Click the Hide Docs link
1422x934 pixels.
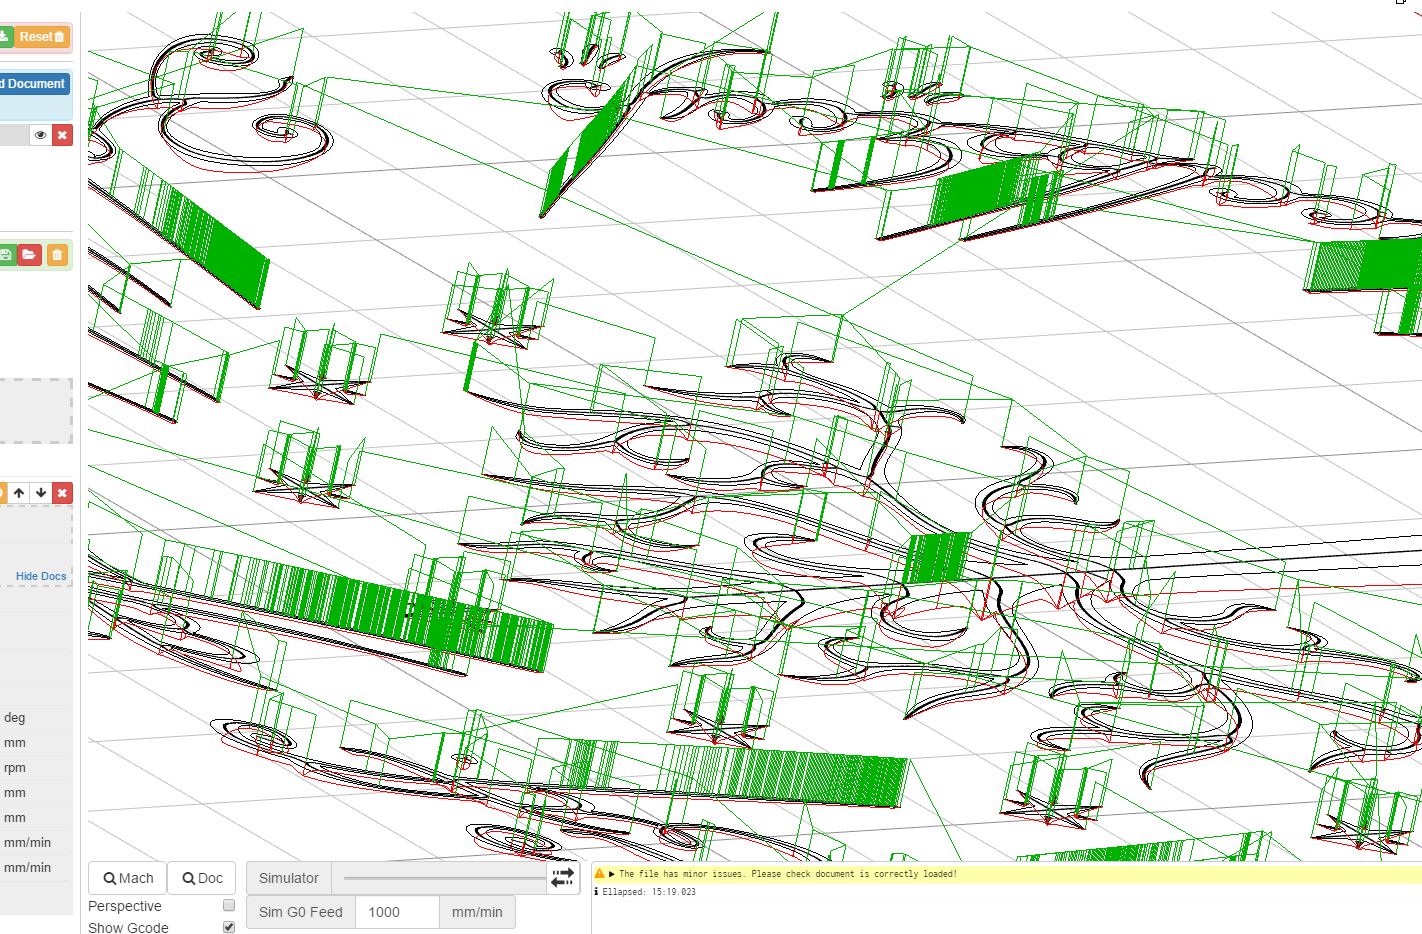pyautogui.click(x=41, y=576)
